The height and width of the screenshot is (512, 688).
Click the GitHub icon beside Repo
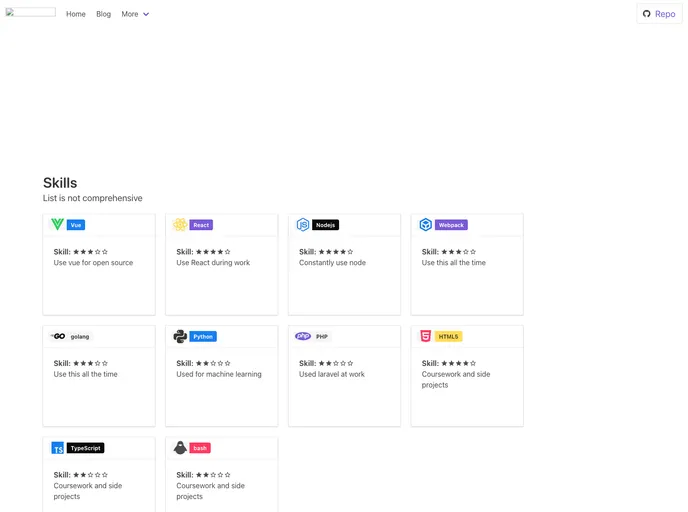pos(646,14)
